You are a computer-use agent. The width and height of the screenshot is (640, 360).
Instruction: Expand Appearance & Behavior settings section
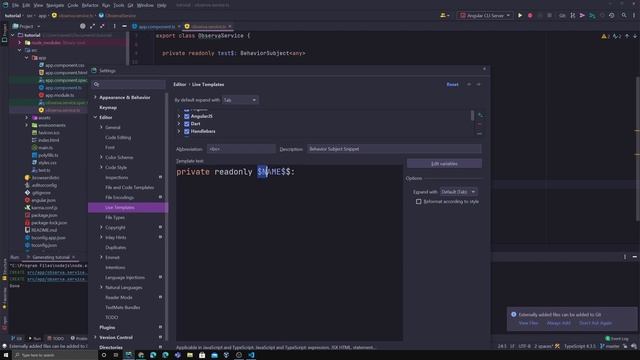96,98
